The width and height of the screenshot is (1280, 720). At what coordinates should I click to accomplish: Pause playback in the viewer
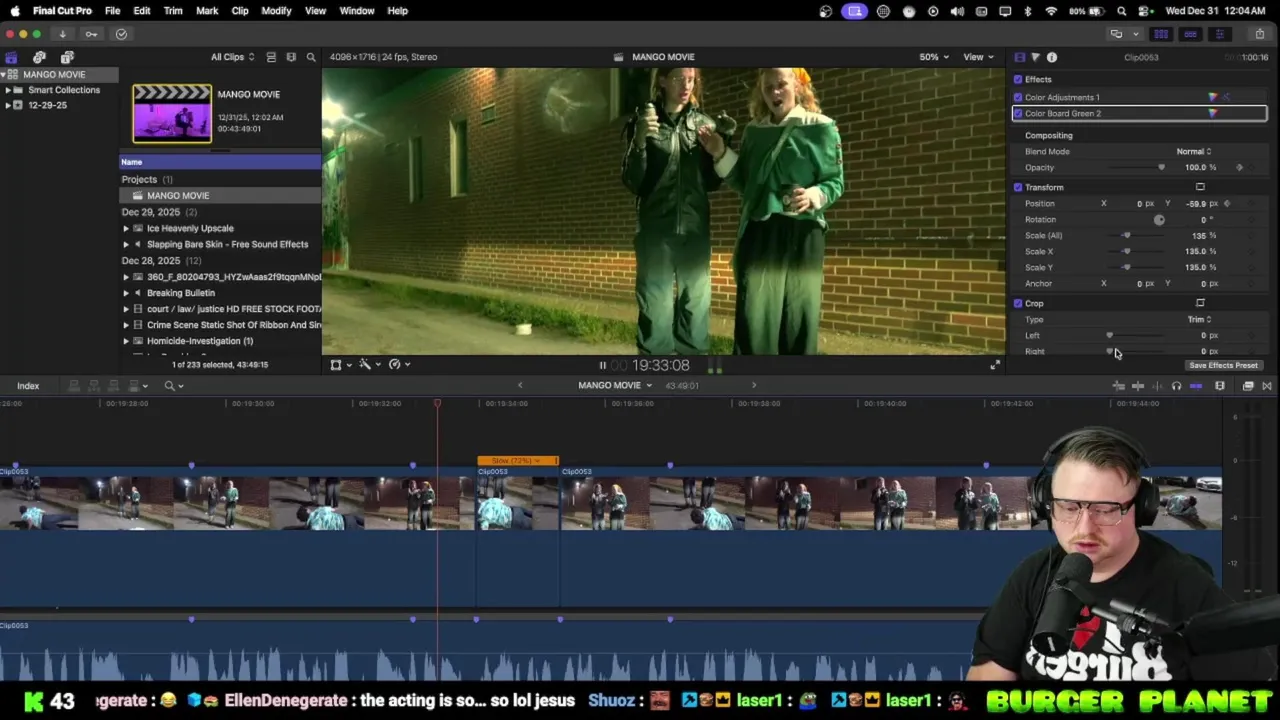[602, 366]
